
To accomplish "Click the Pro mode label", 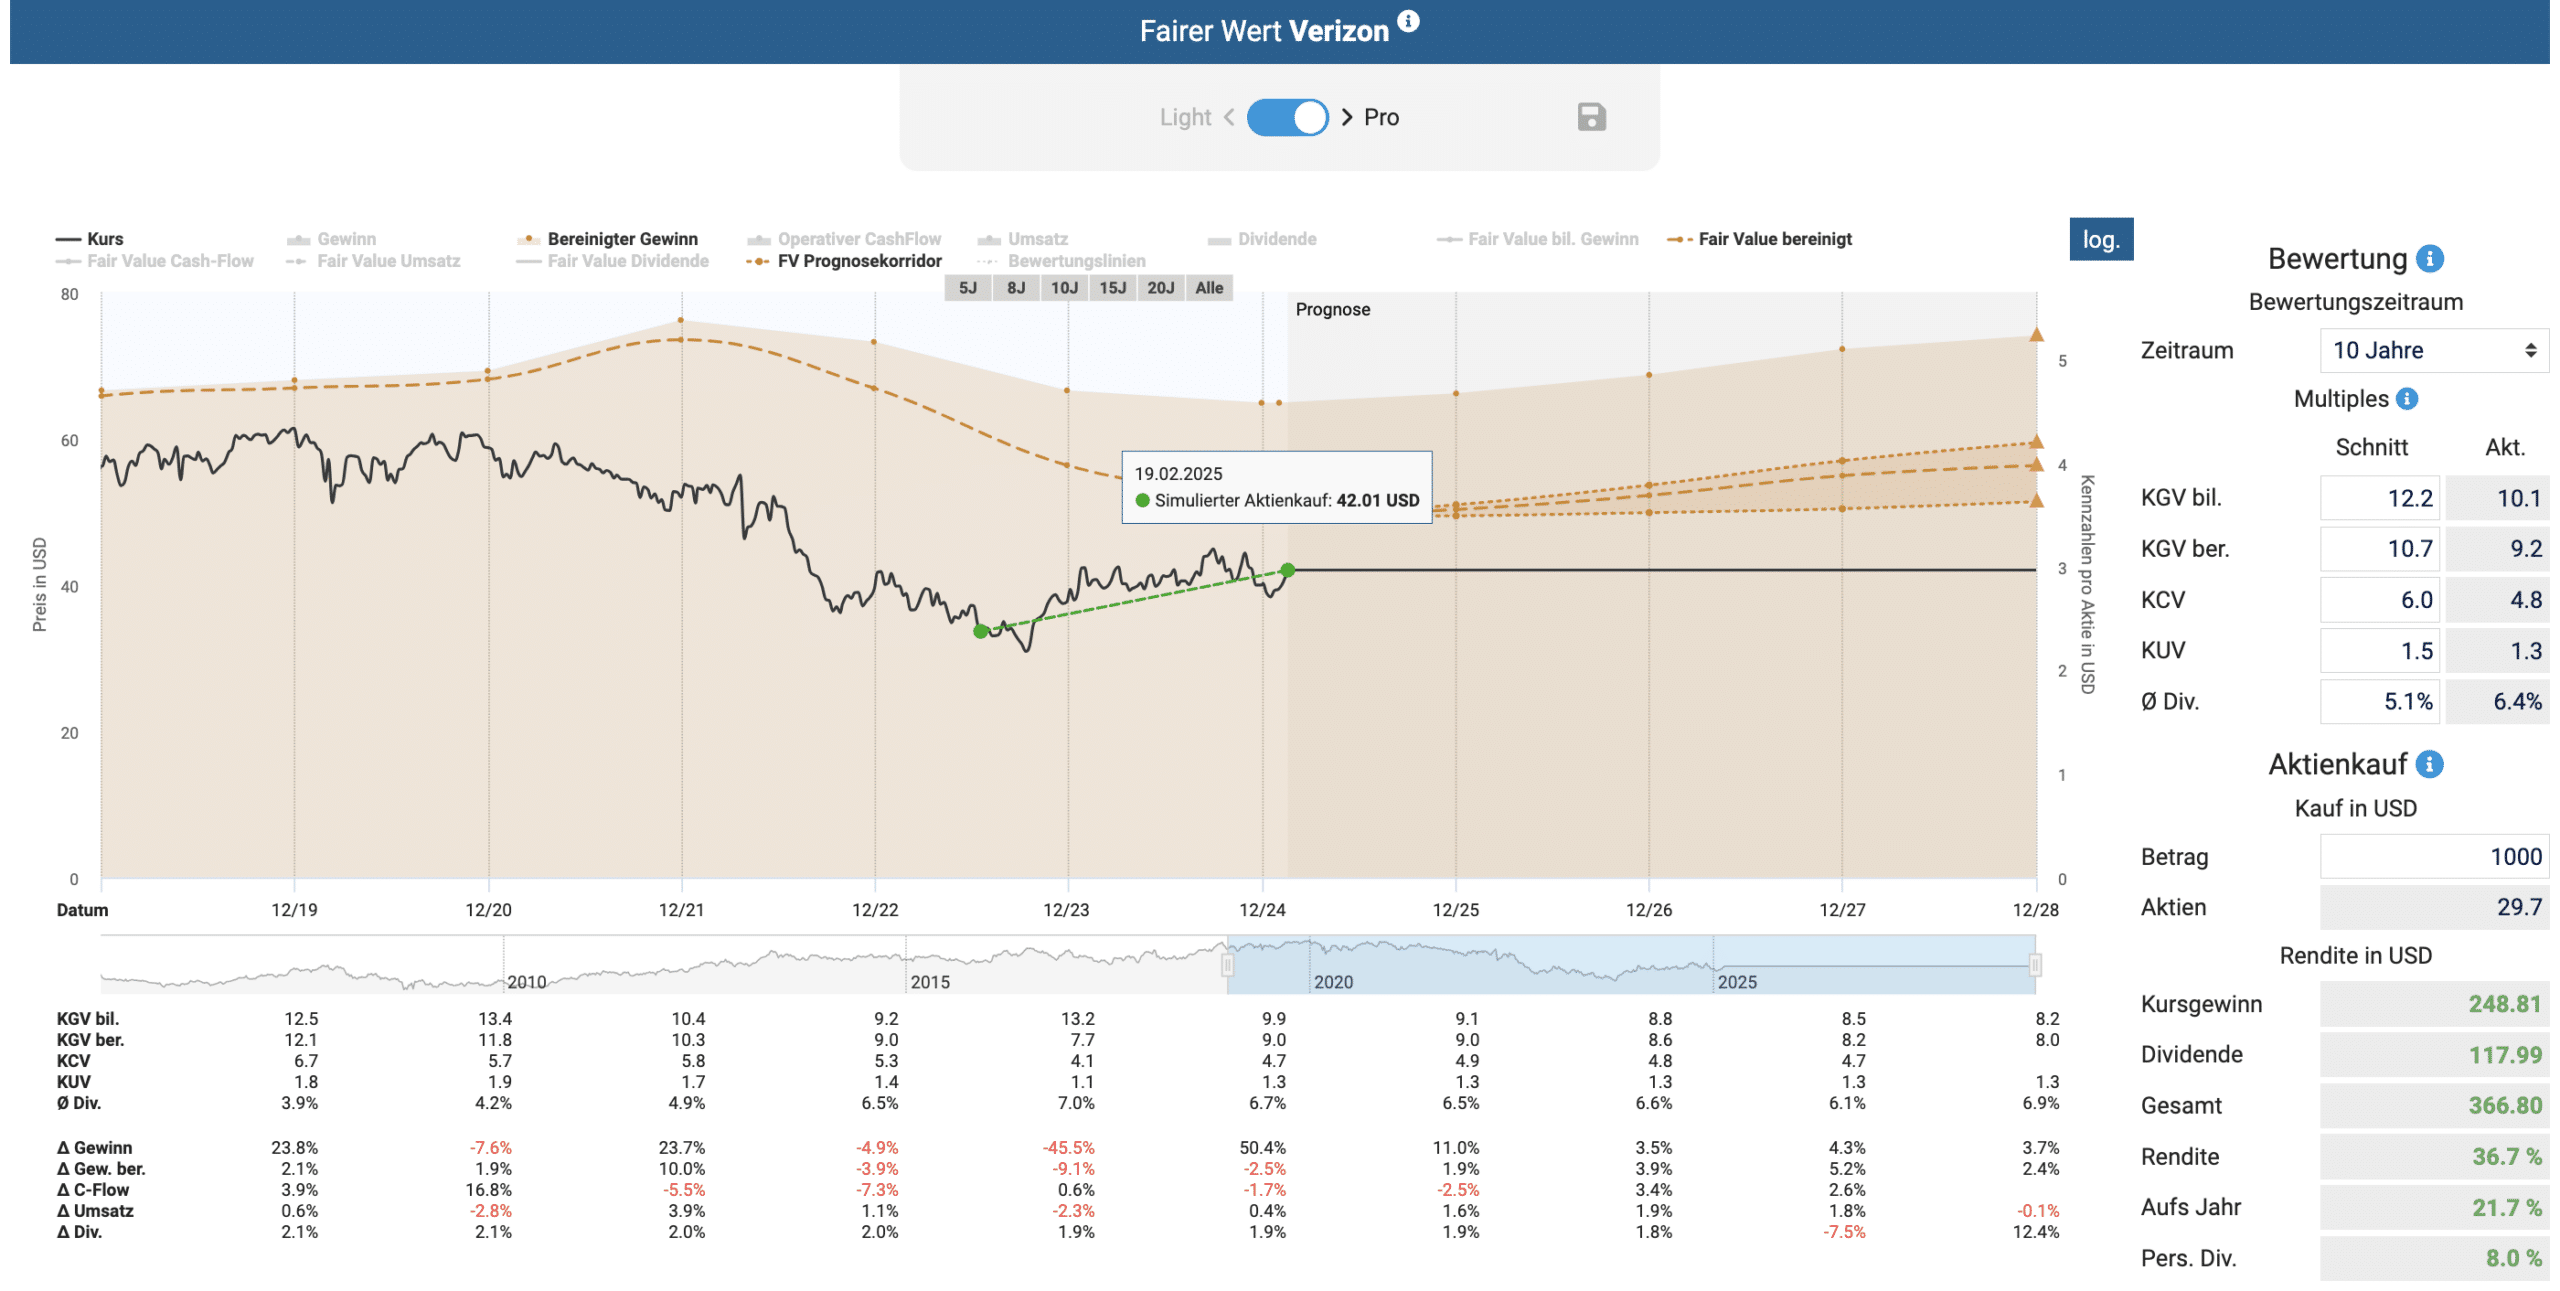I will point(1381,117).
